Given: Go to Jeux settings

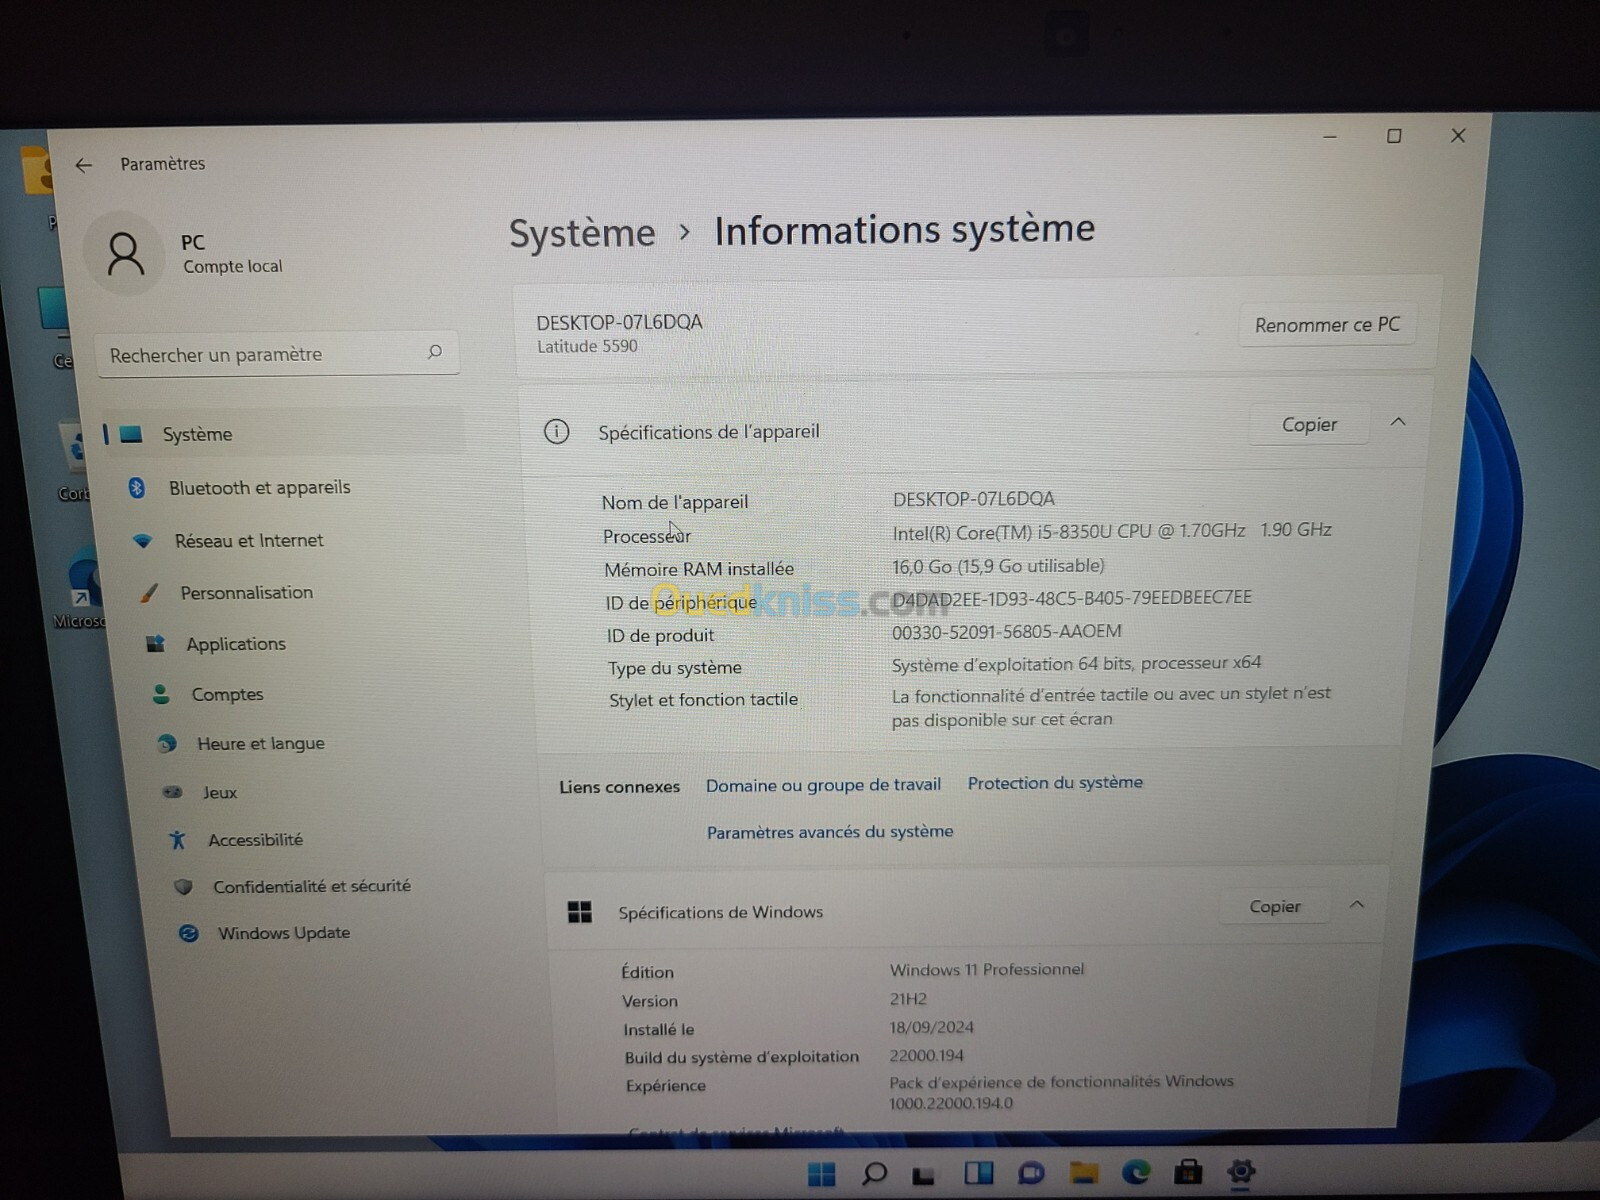Looking at the screenshot, I should click(219, 792).
